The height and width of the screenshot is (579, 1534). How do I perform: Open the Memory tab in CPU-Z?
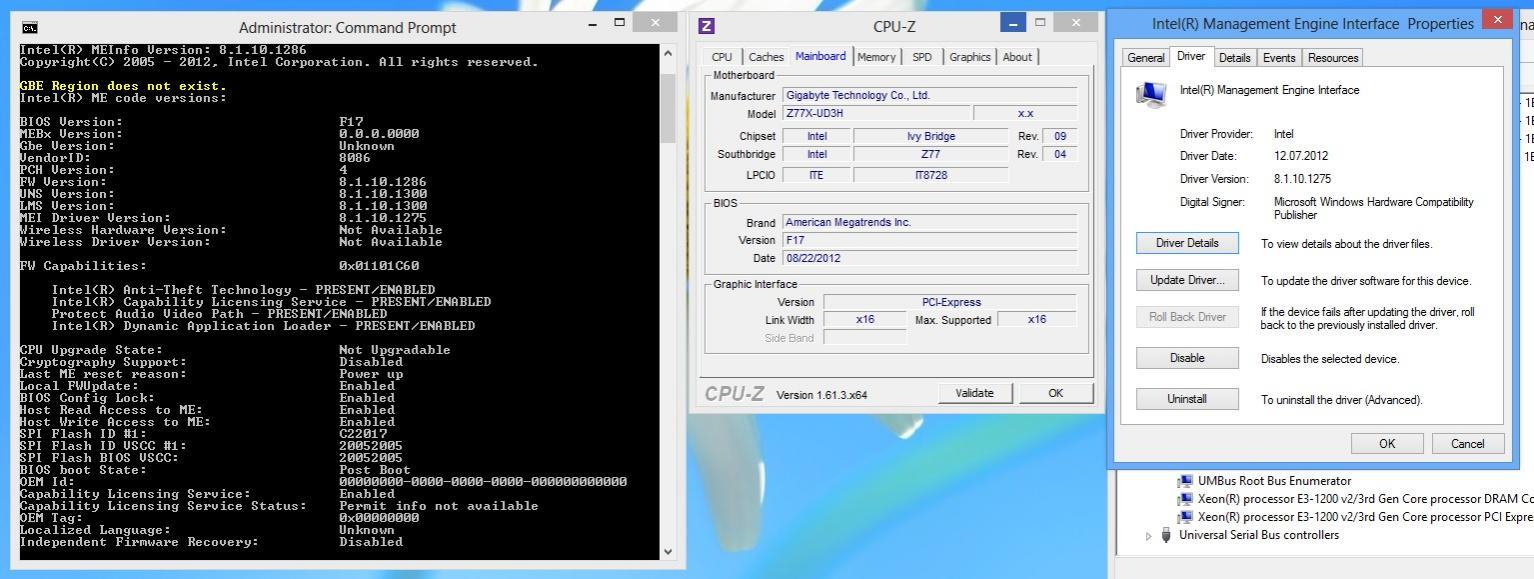(x=876, y=57)
